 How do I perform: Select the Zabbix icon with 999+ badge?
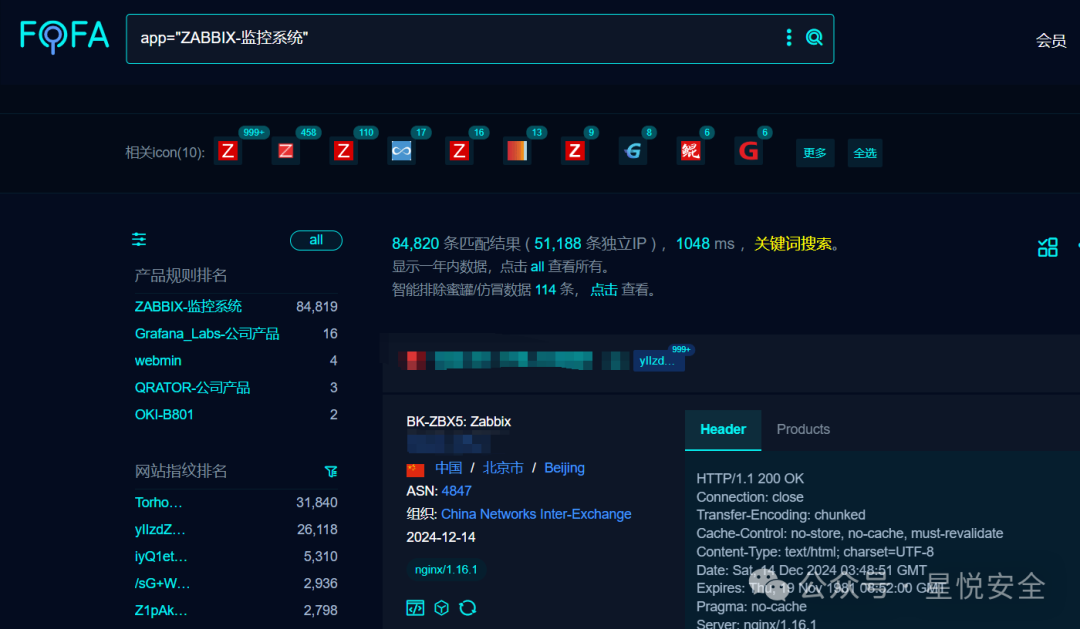coord(228,151)
